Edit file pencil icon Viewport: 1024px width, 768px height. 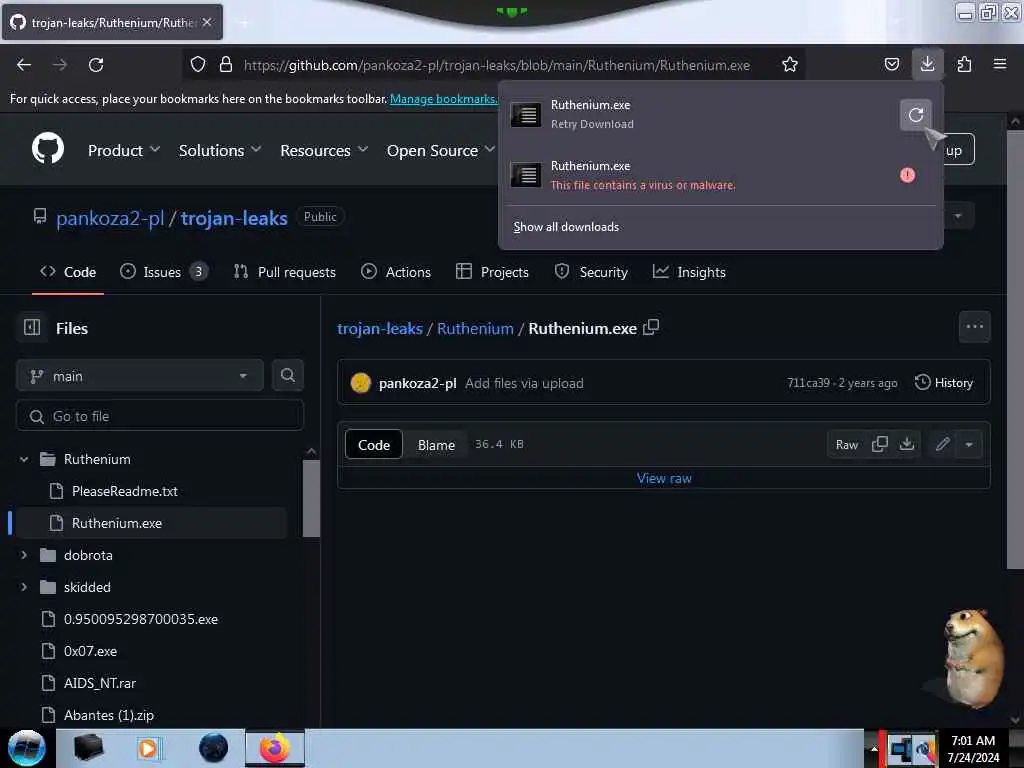942,444
